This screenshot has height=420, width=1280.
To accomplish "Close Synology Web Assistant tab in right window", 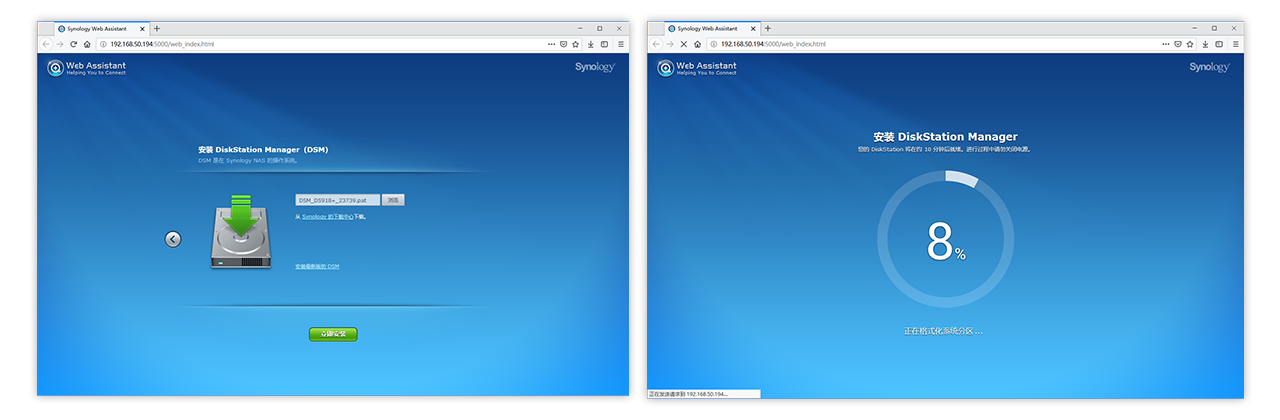I will (752, 28).
